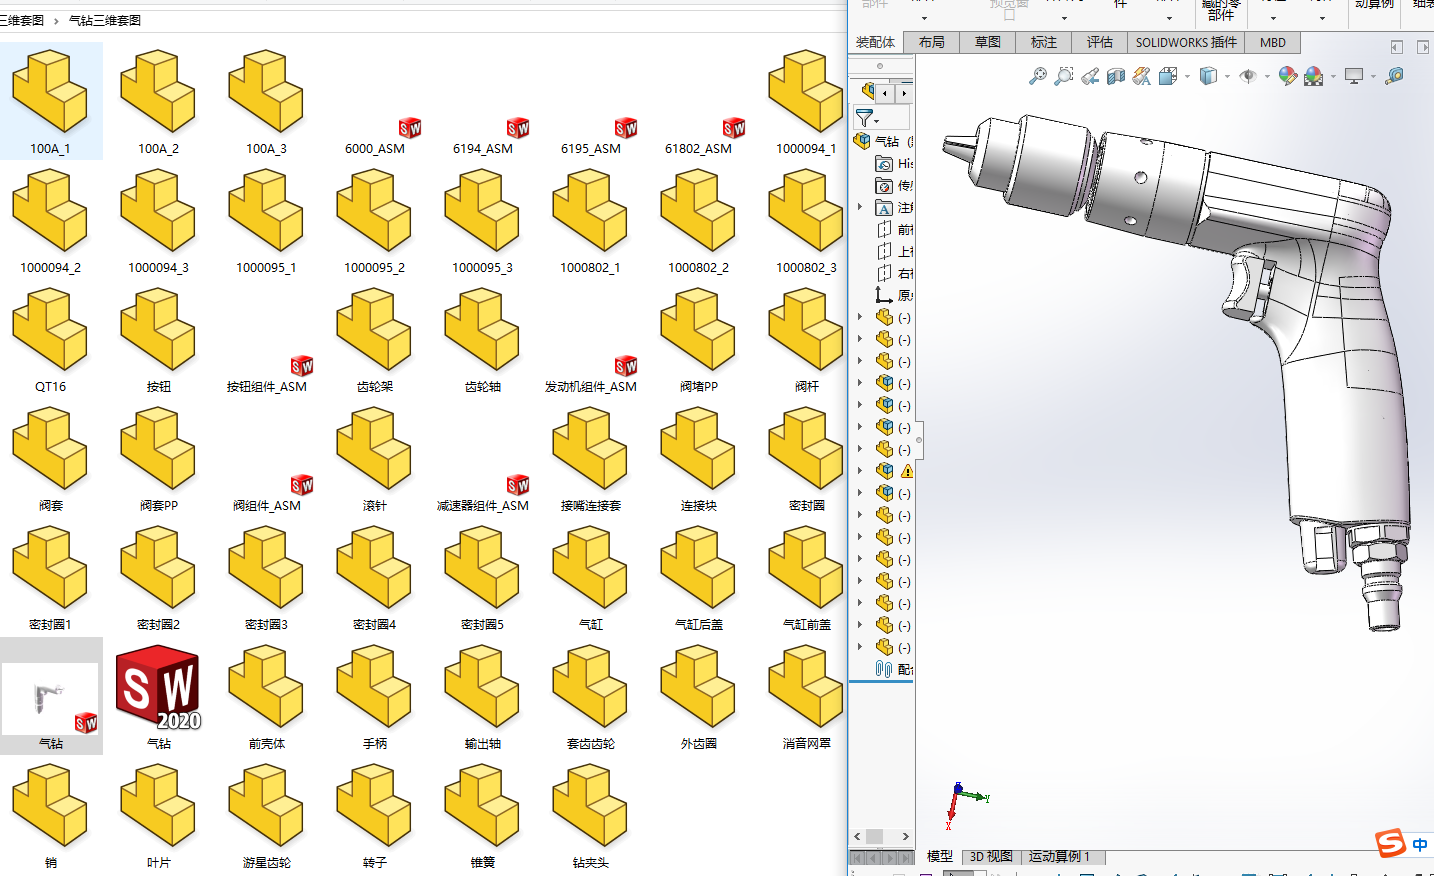Expand the component with warning icon
The width and height of the screenshot is (1434, 876).
(x=860, y=471)
